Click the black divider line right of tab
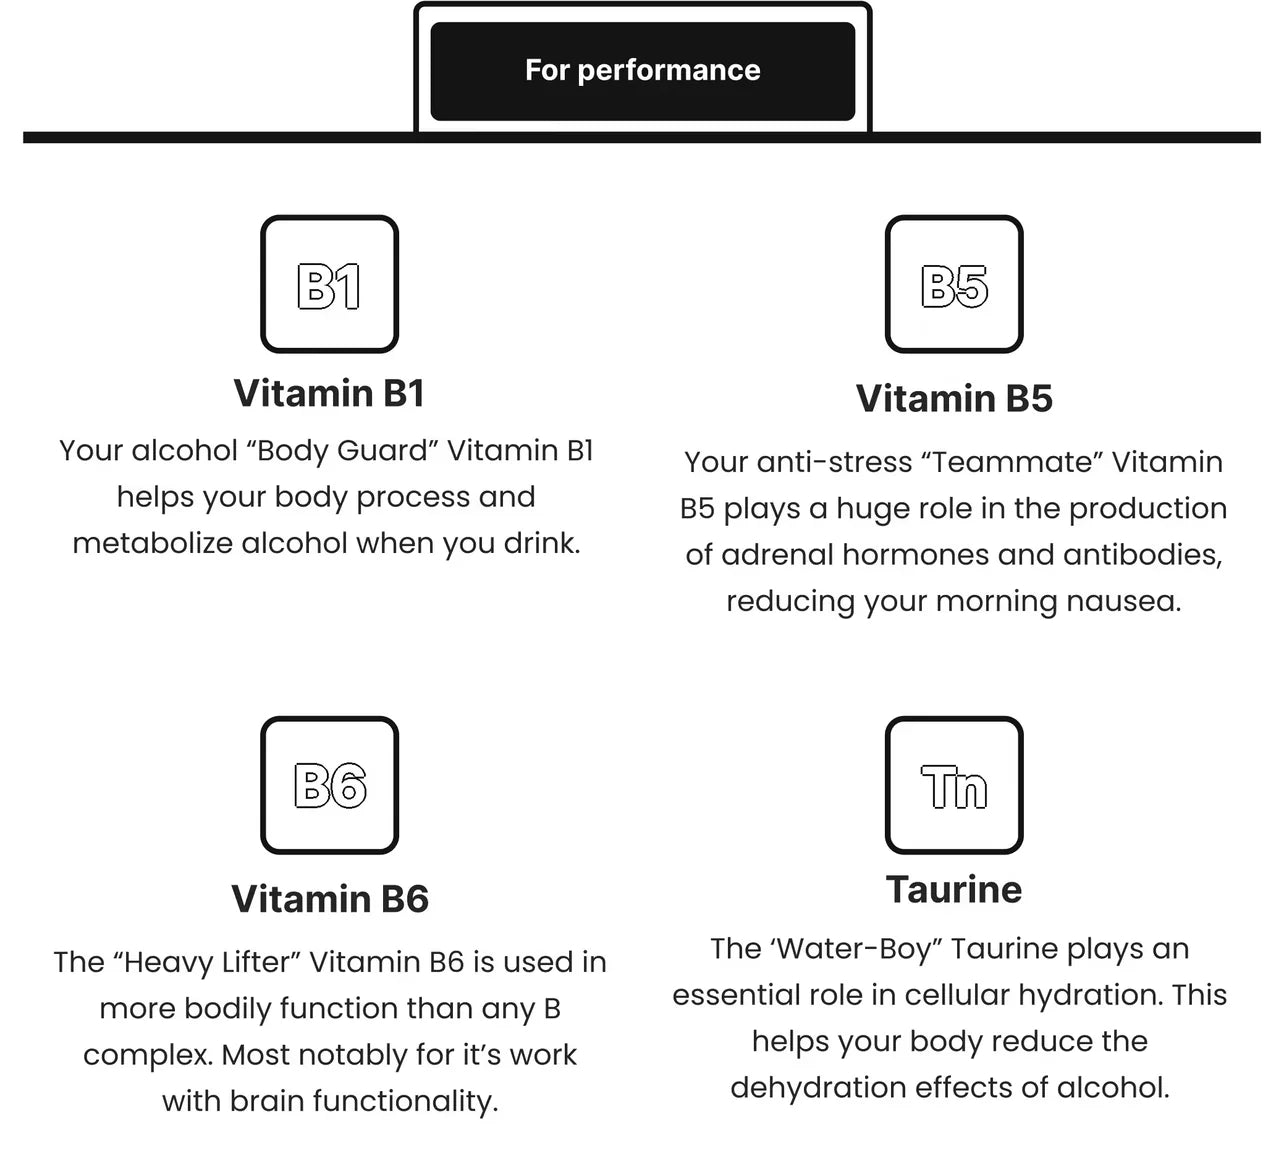 [x=1065, y=137]
